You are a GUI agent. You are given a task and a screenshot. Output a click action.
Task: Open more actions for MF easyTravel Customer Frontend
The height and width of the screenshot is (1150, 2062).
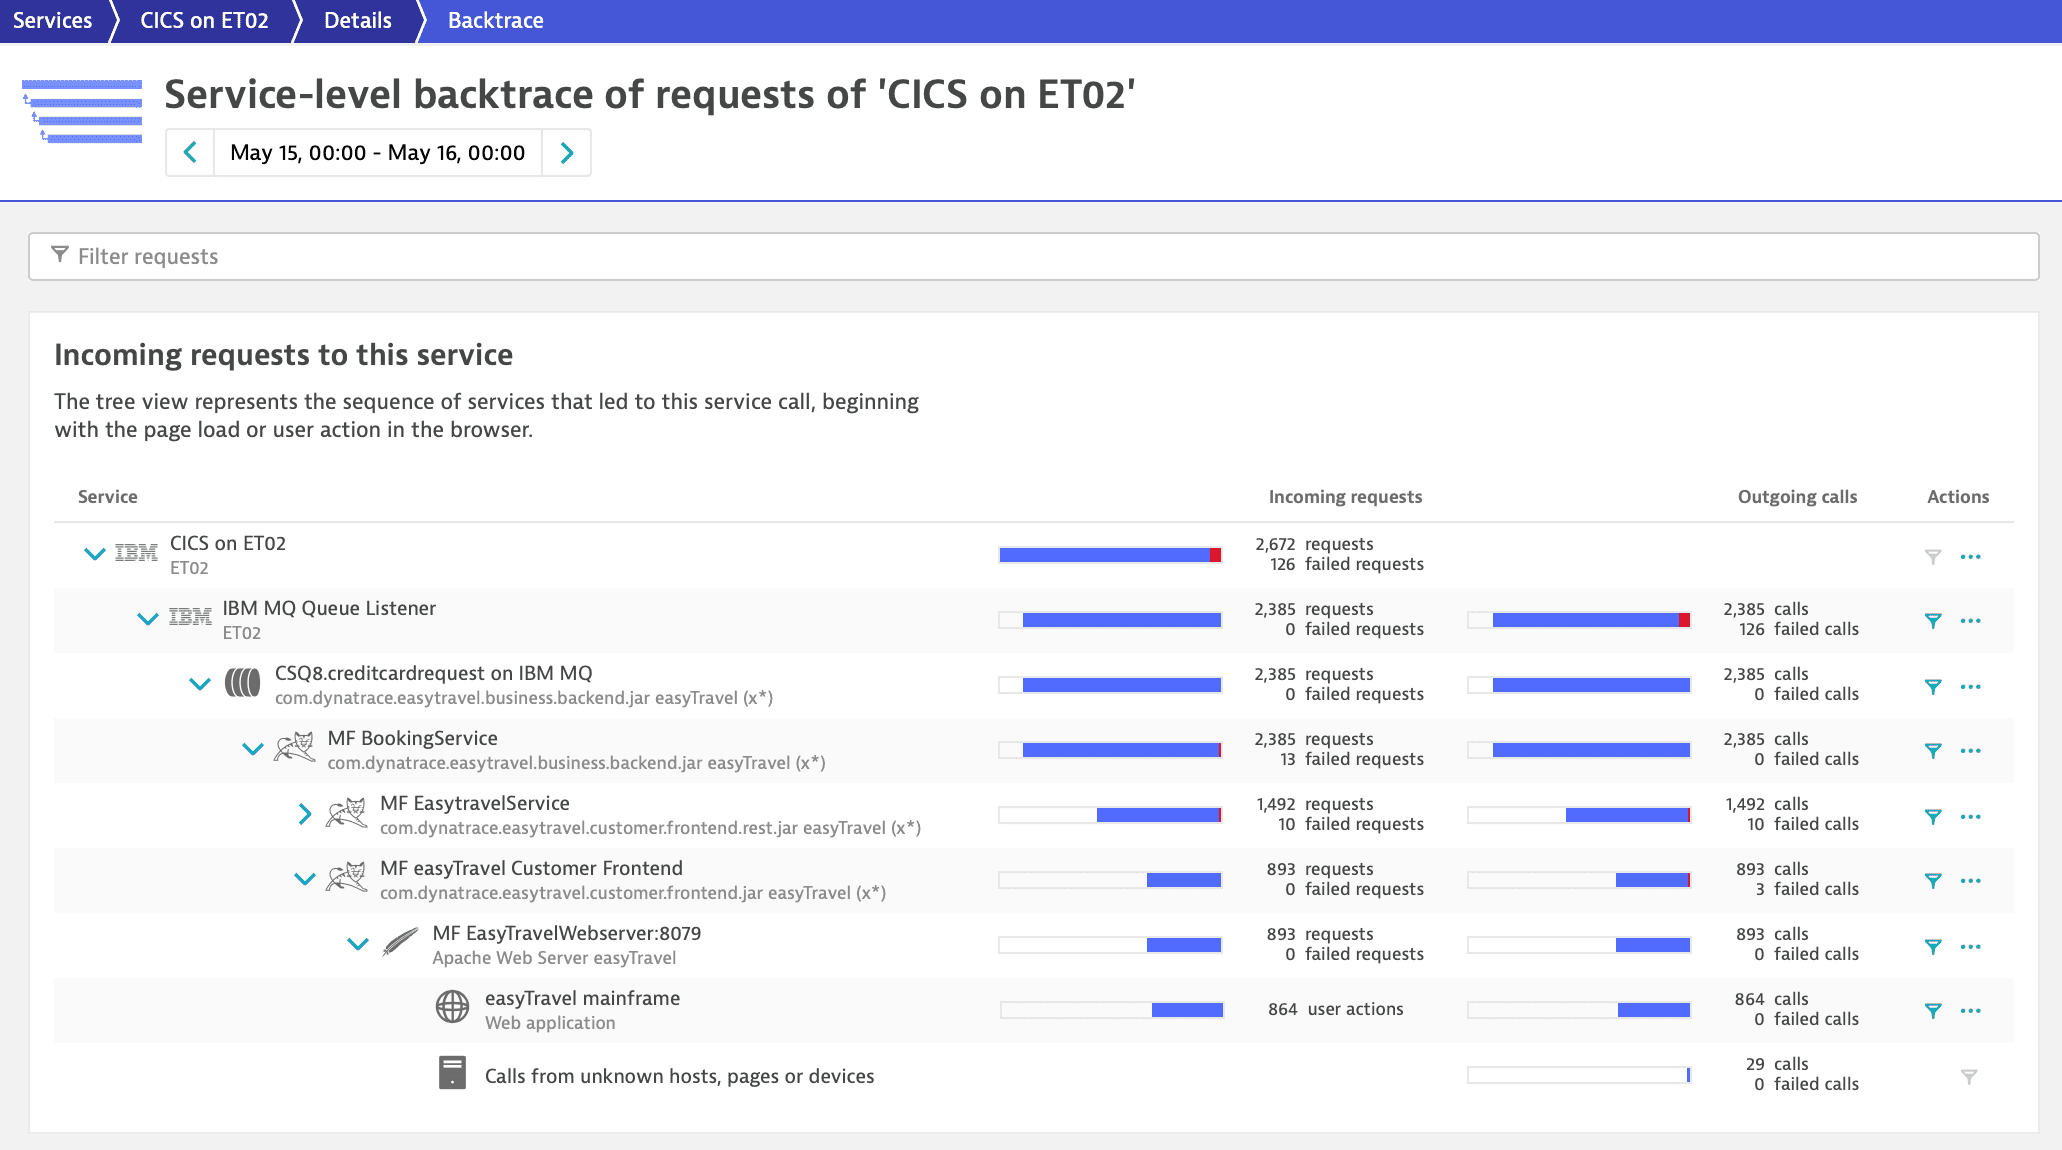coord(1971,881)
